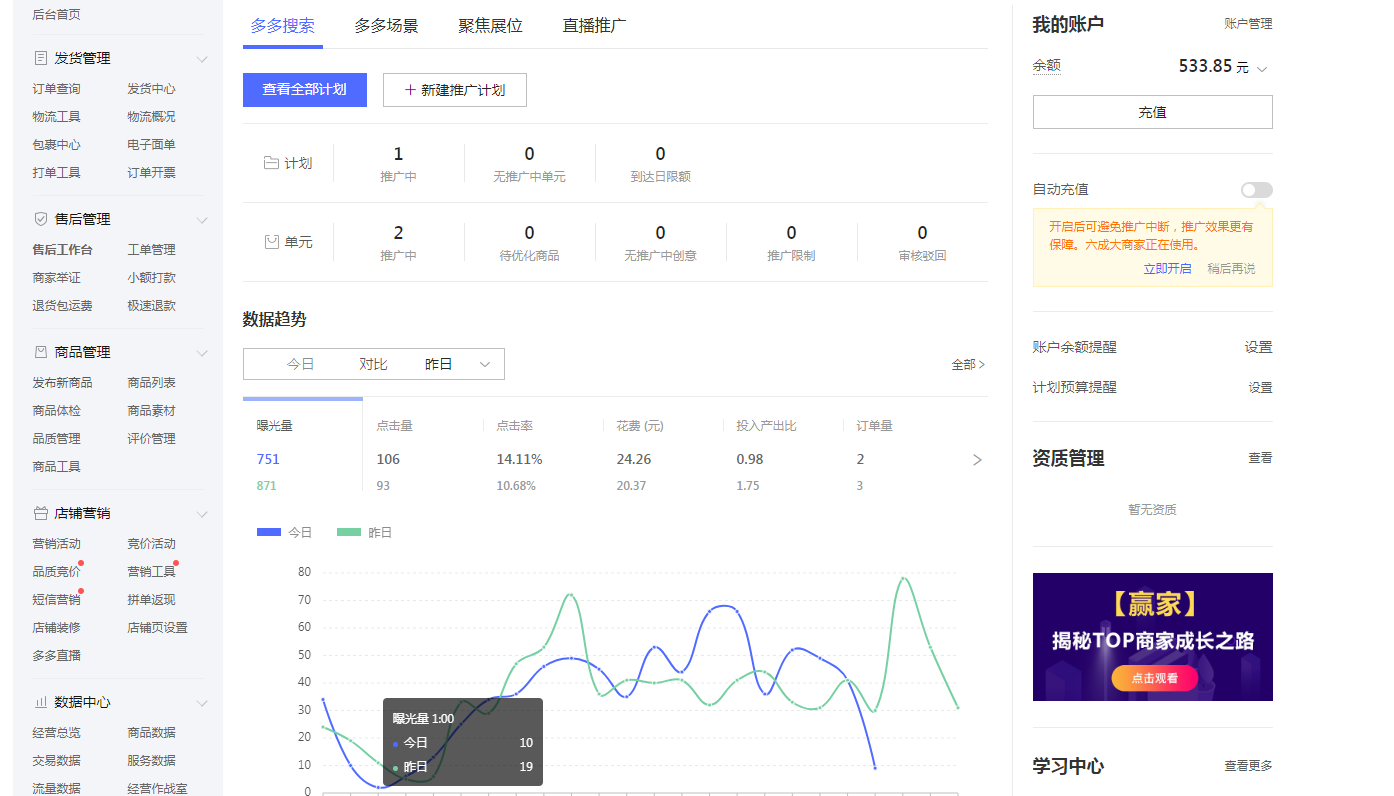Click the 商品管理 bag icon
The width and height of the screenshot is (1394, 796).
[41, 352]
